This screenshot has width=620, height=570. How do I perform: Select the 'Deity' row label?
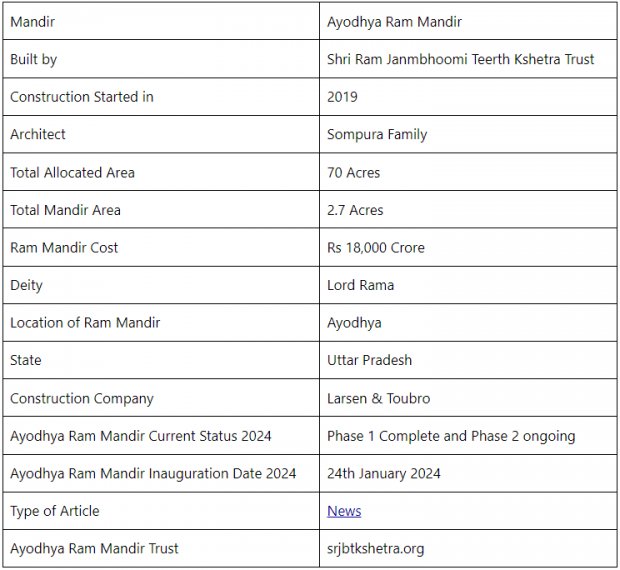coord(27,285)
